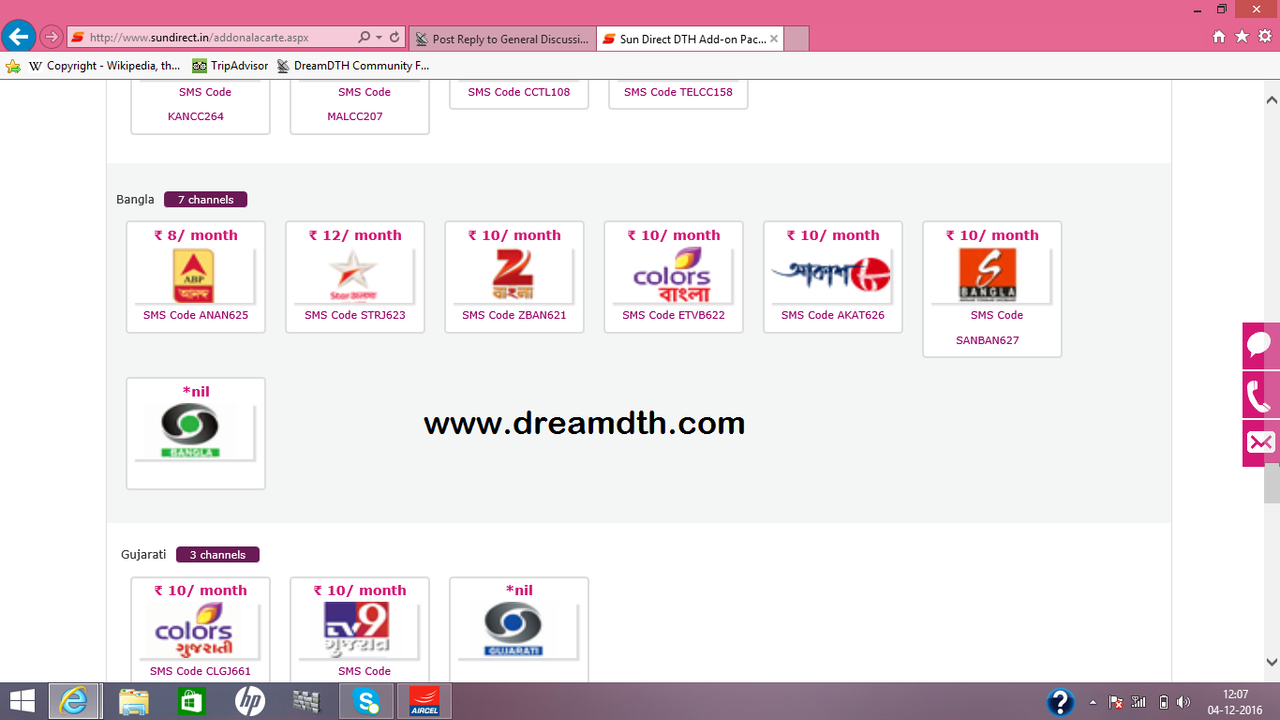This screenshot has height=720, width=1280.
Task: Open Skype from the taskbar
Action: pos(366,701)
